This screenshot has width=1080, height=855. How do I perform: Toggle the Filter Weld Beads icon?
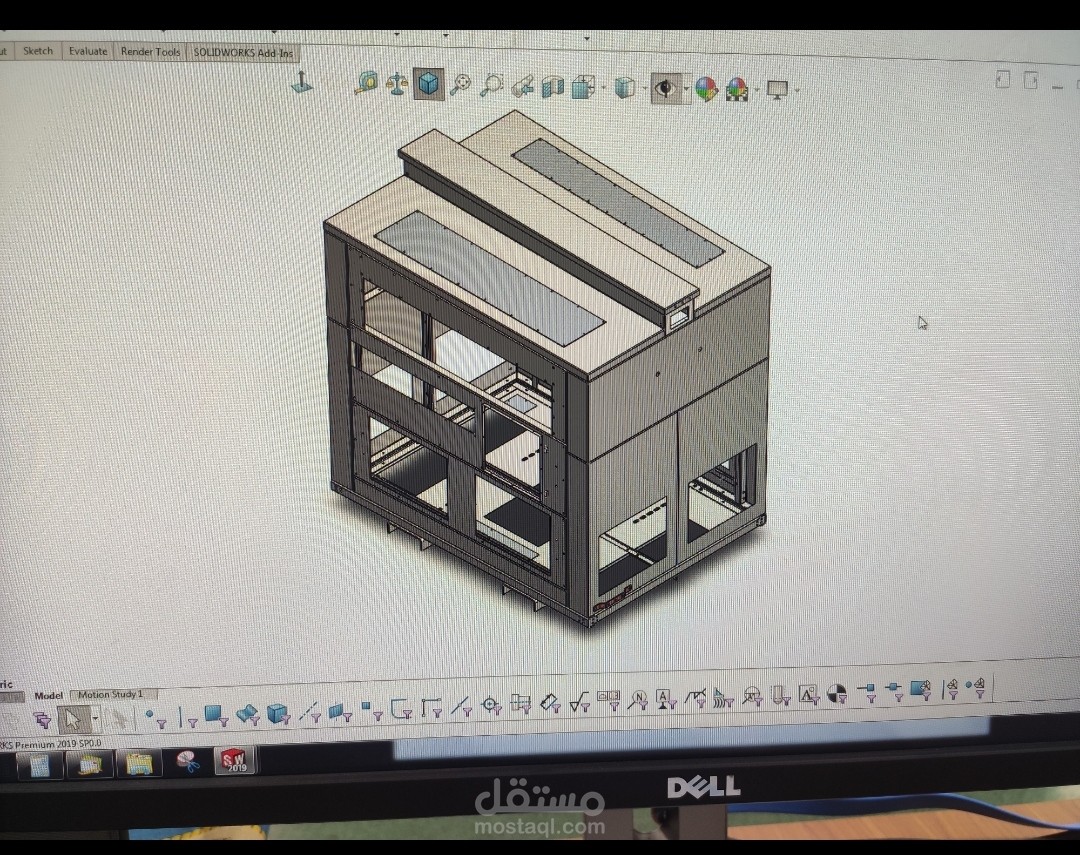tap(723, 697)
